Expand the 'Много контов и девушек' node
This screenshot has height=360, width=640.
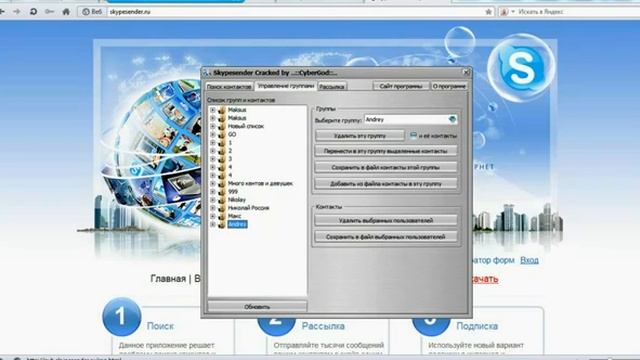click(213, 183)
